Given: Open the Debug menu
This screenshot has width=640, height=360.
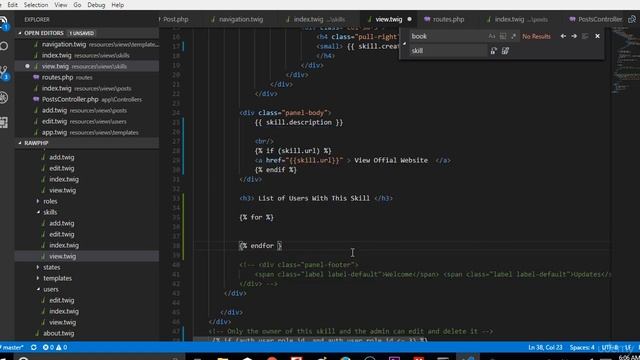Looking at the screenshot, I should pyautogui.click(x=96, y=5).
